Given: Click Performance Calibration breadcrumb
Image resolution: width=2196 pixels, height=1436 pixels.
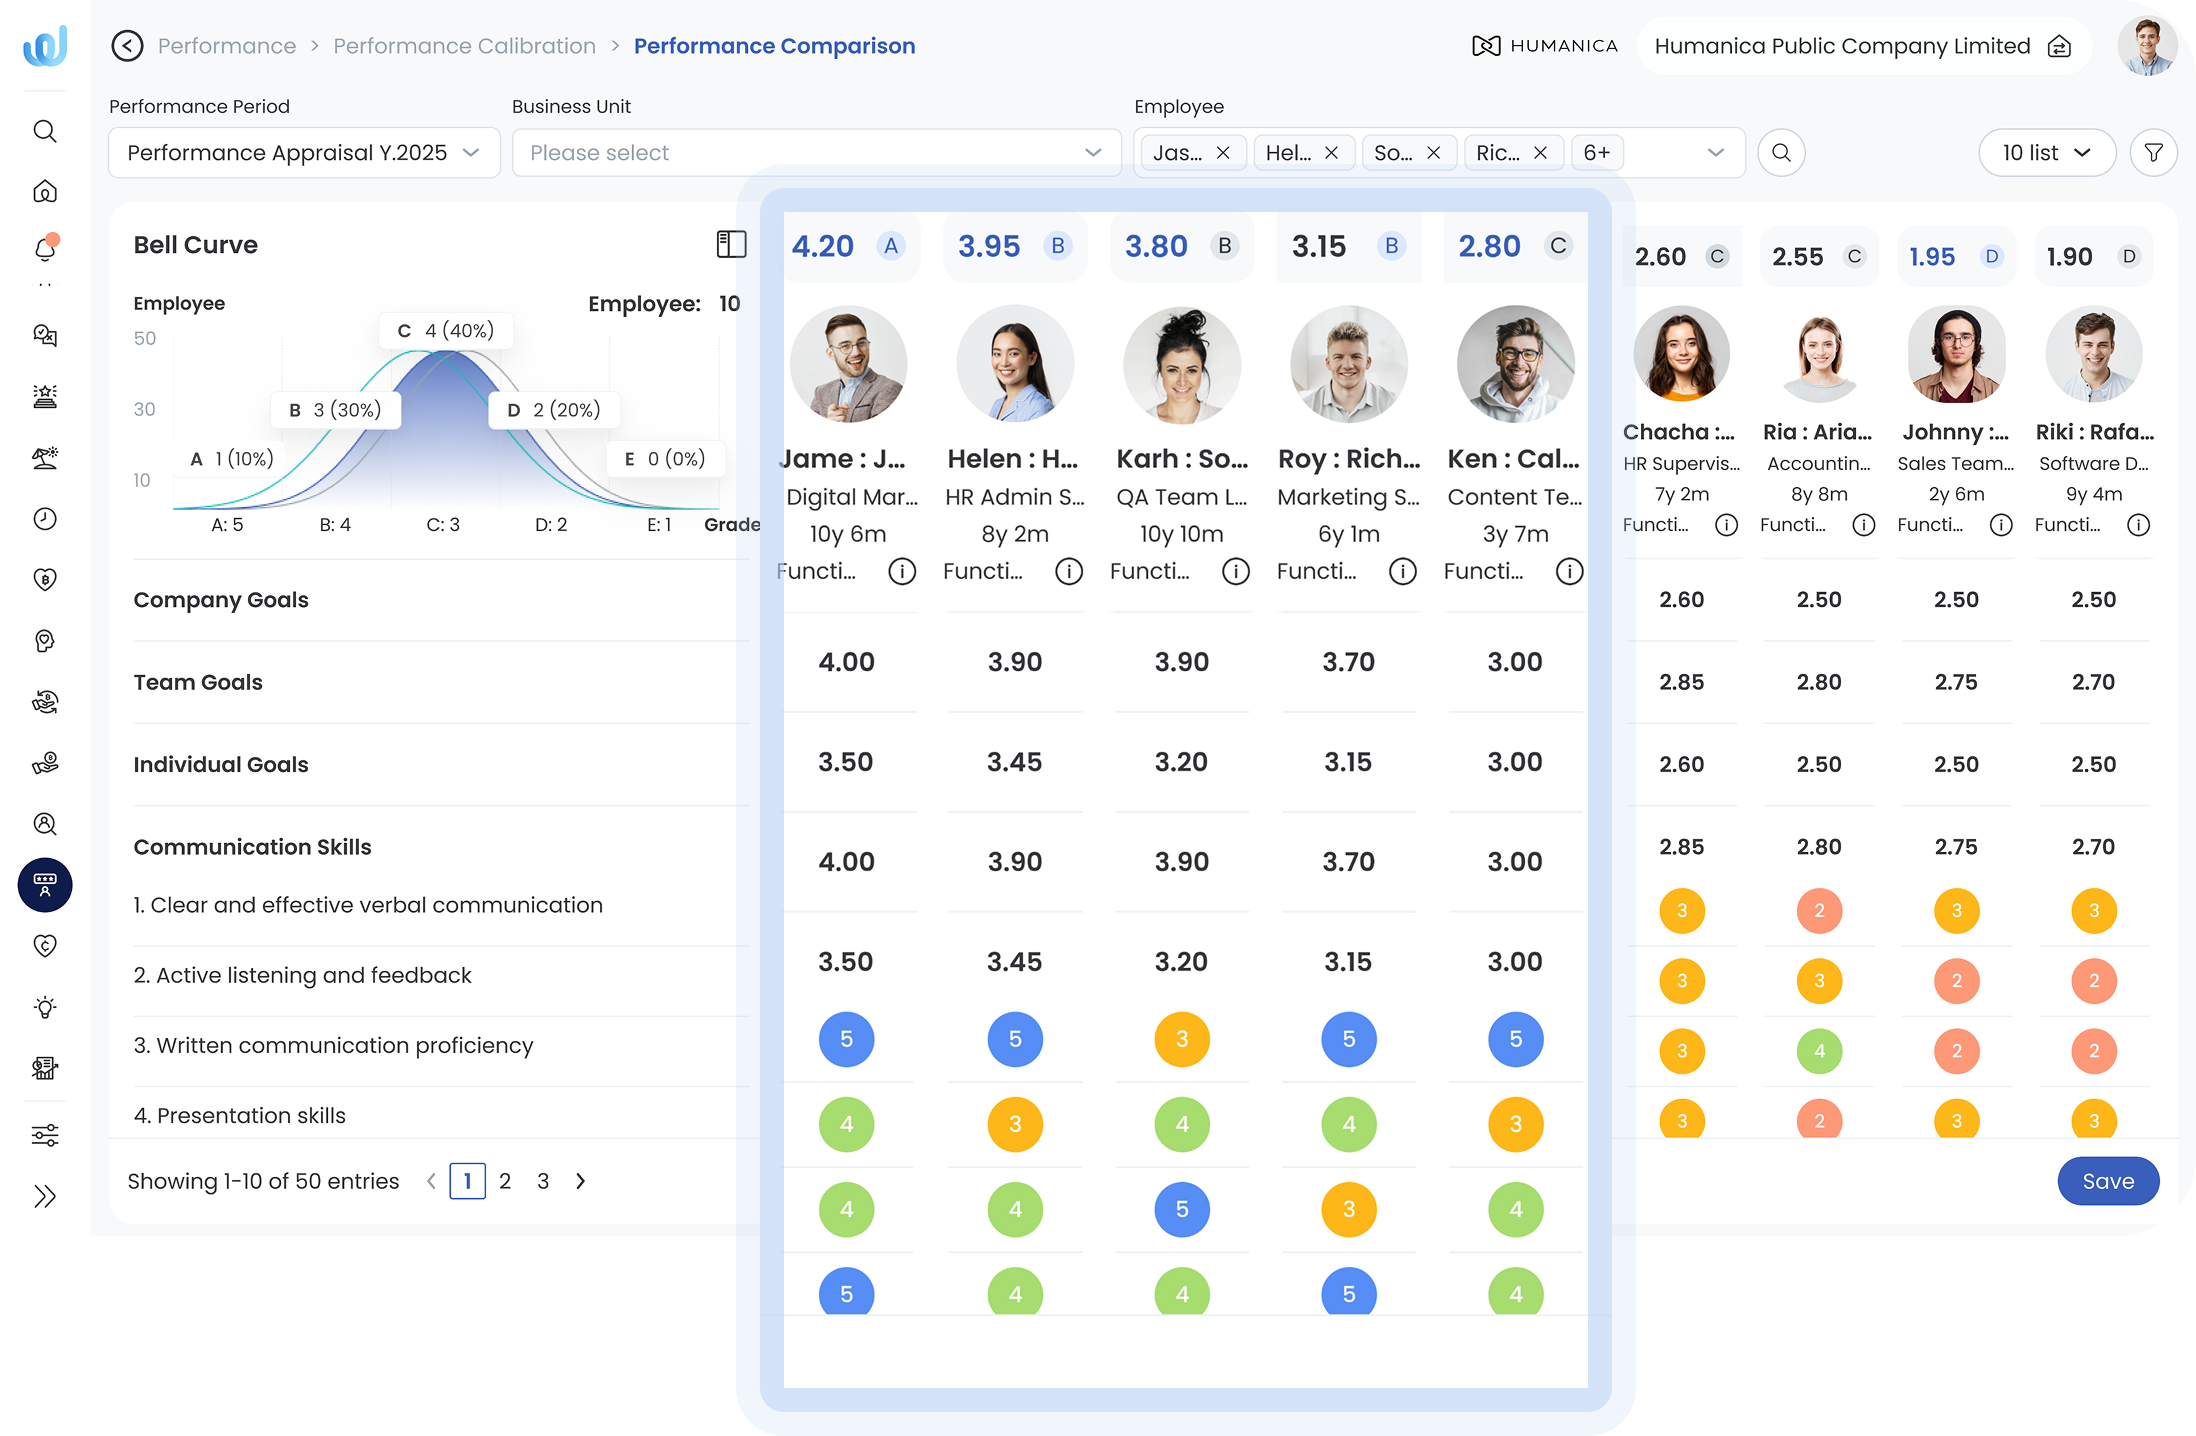Looking at the screenshot, I should click(464, 46).
